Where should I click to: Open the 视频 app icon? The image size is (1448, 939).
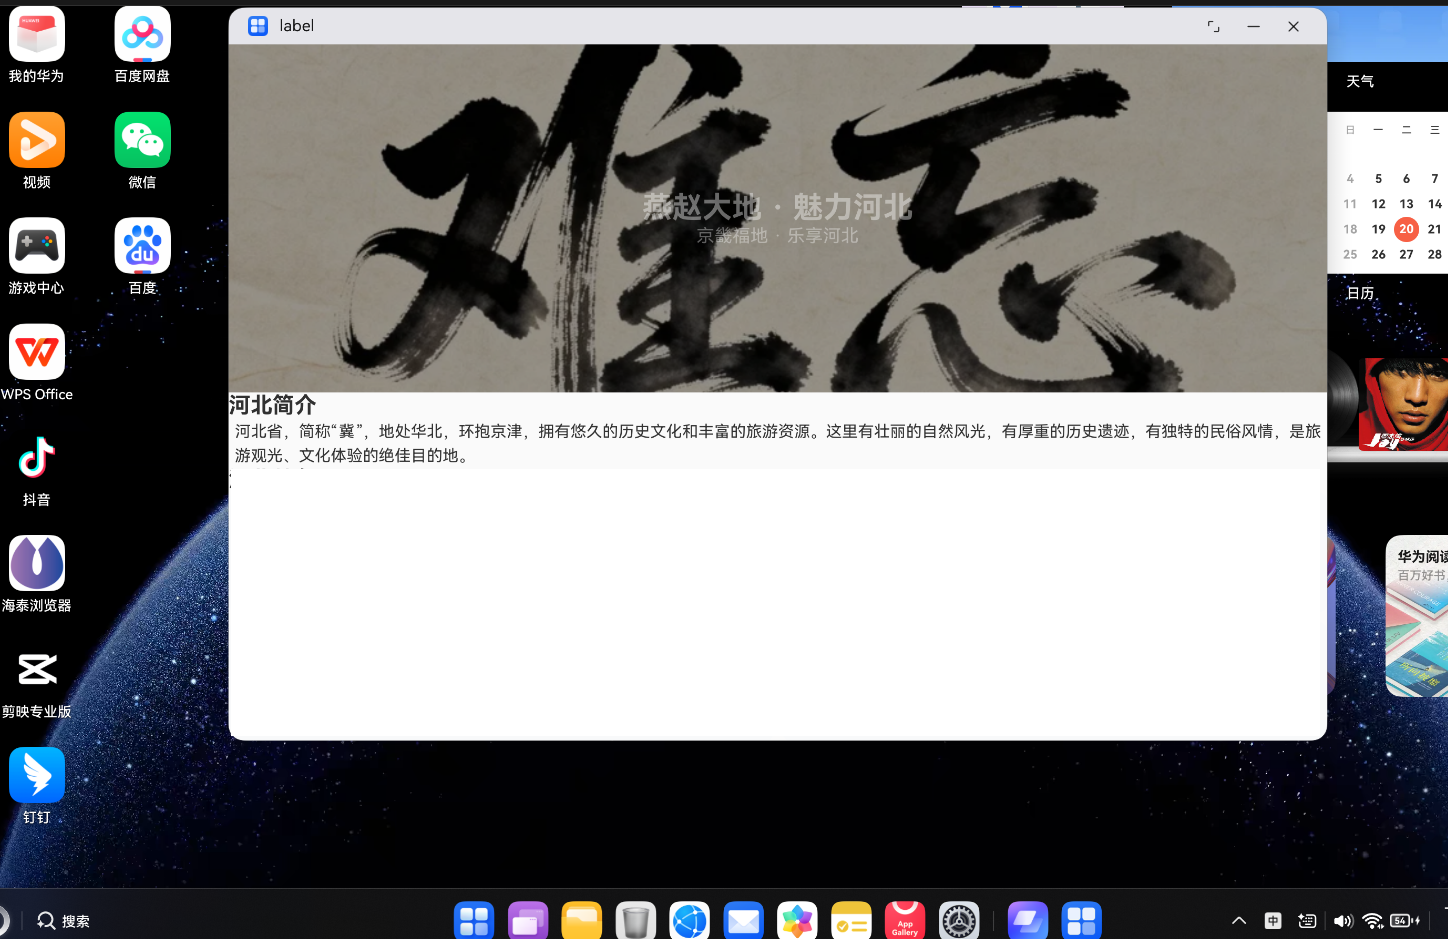pyautogui.click(x=37, y=140)
